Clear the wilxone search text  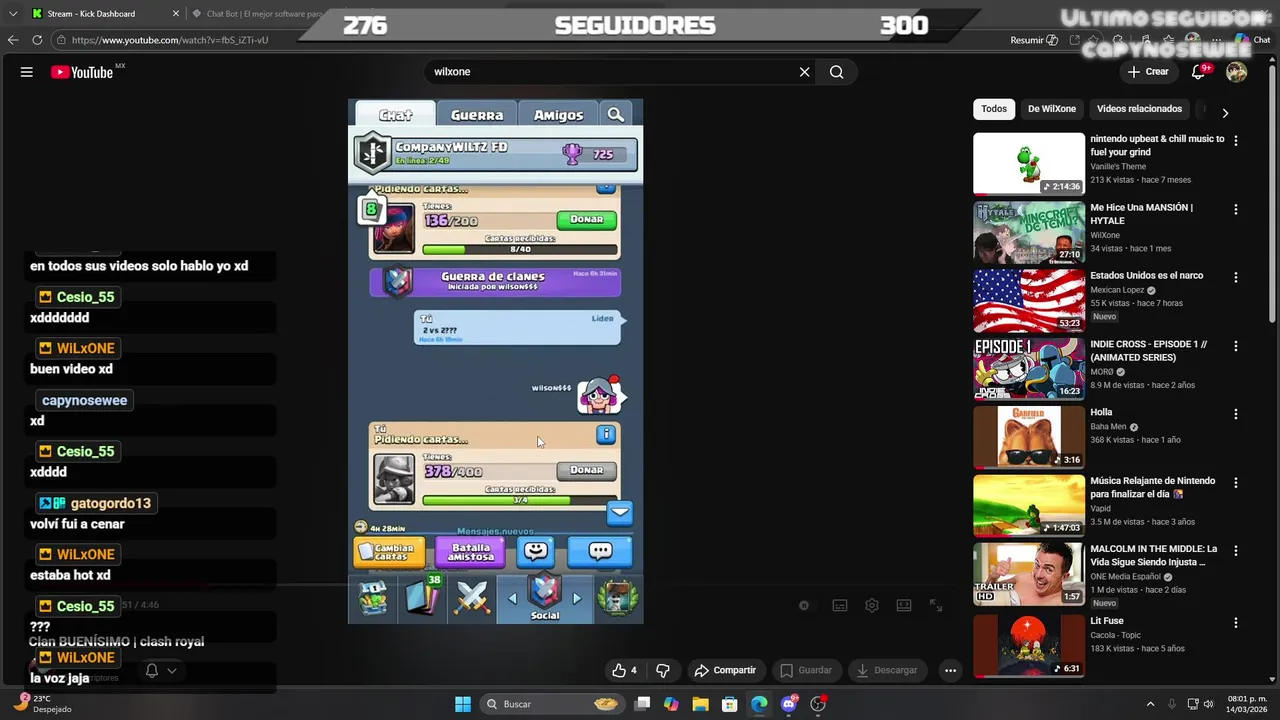click(804, 72)
